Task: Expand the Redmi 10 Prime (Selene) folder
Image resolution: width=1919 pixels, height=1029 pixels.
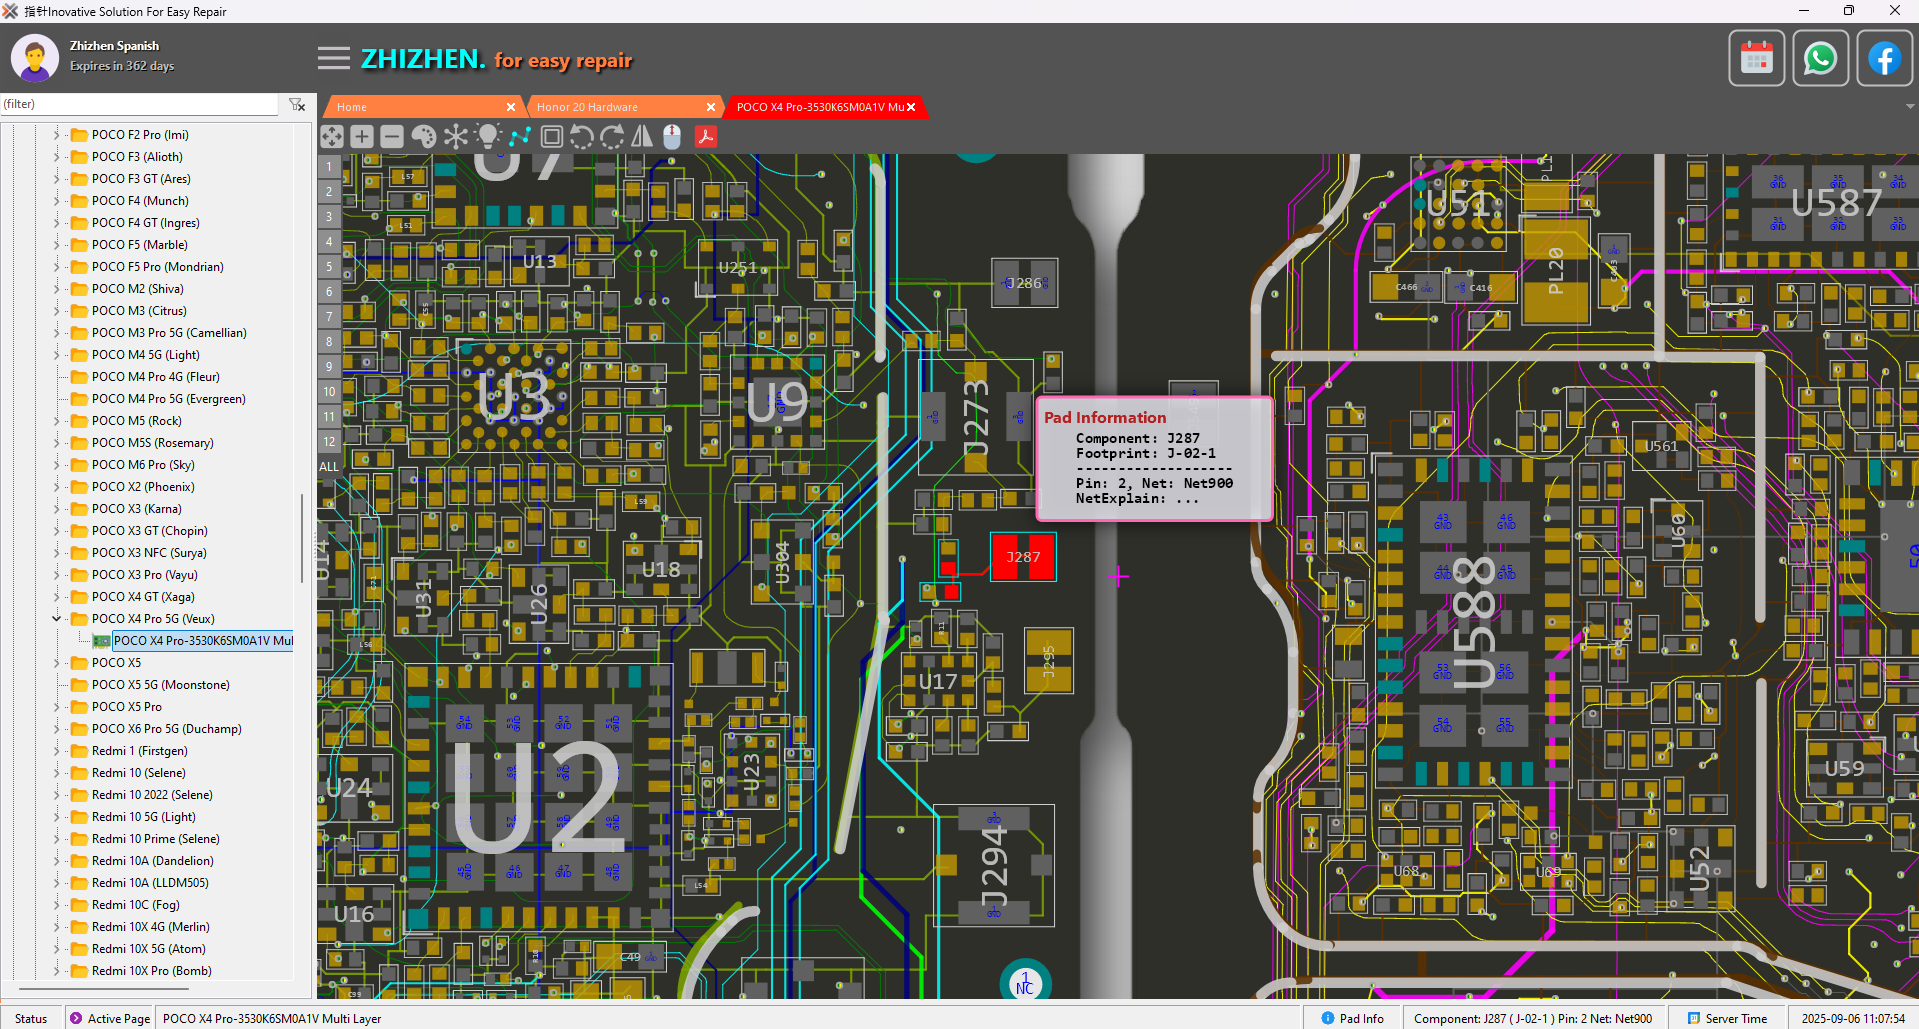Action: pos(56,839)
